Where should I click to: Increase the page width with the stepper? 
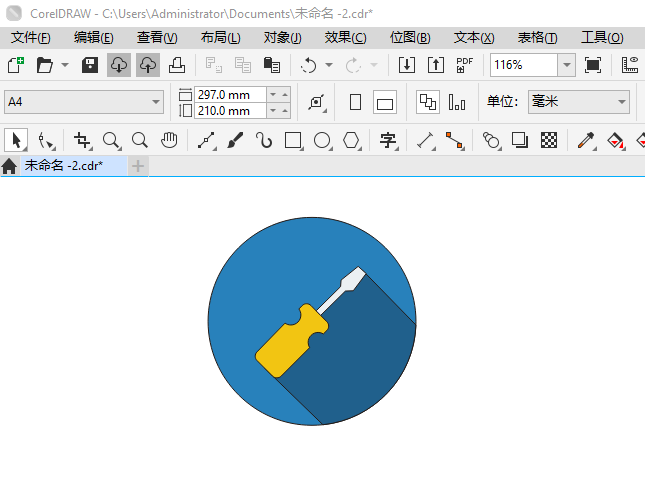(285, 95)
